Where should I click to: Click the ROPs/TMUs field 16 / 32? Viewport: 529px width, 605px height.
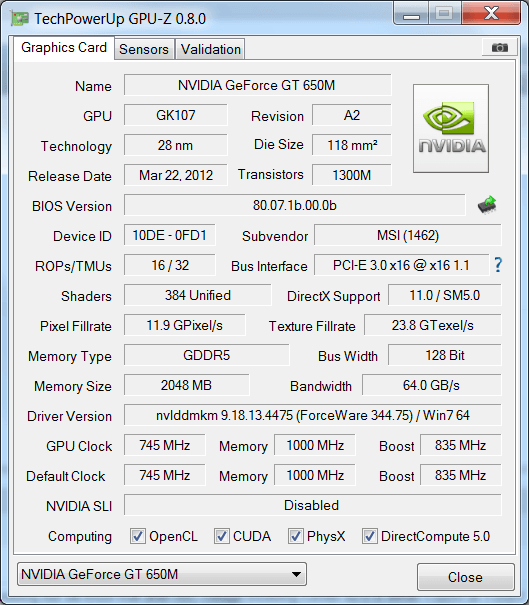(x=169, y=265)
